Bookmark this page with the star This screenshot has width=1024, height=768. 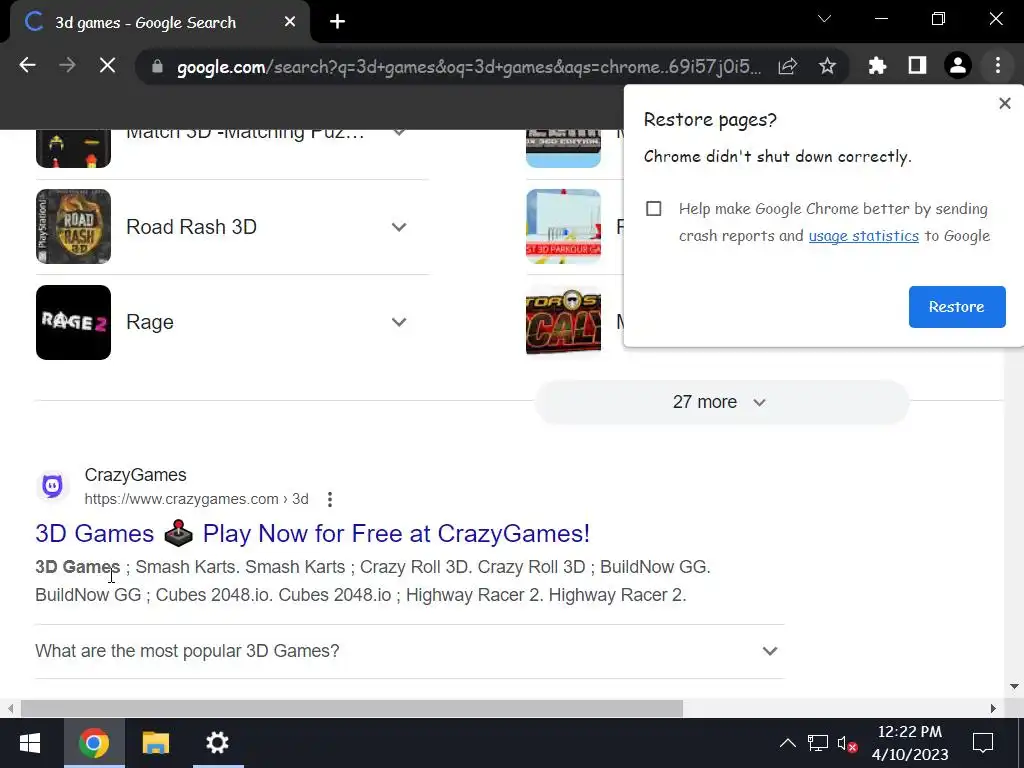(827, 66)
